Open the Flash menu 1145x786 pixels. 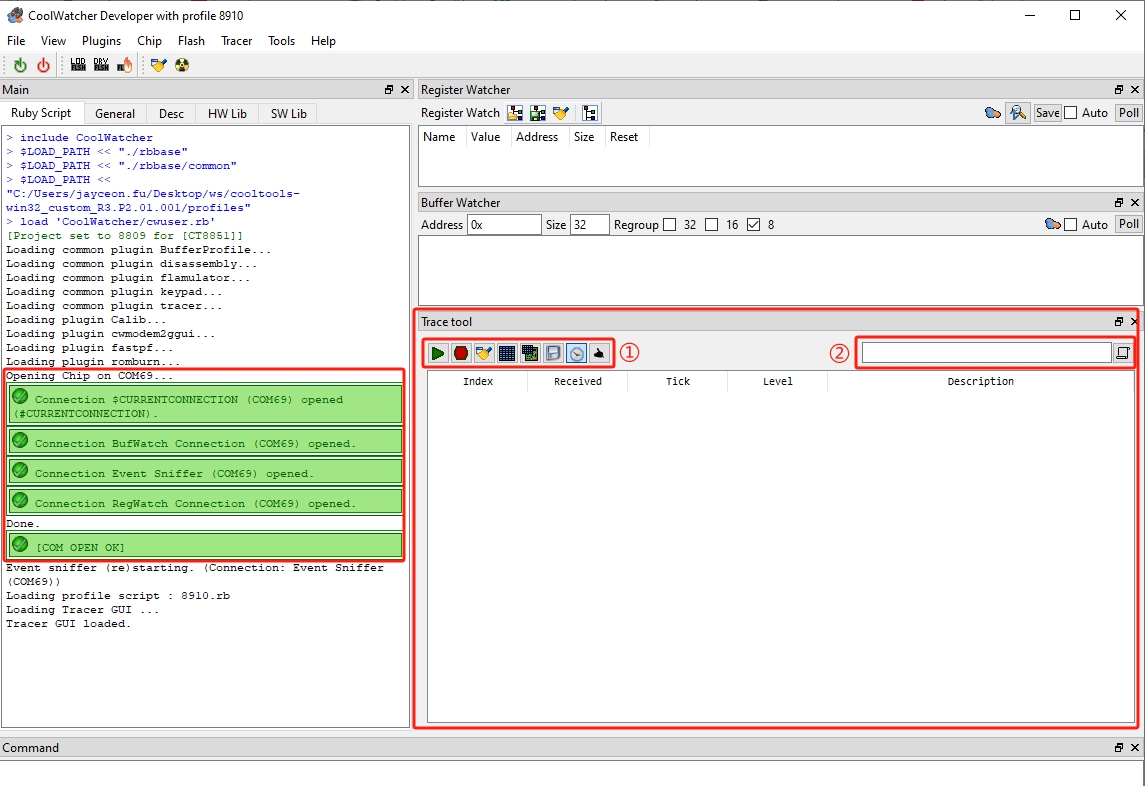pyautogui.click(x=191, y=41)
